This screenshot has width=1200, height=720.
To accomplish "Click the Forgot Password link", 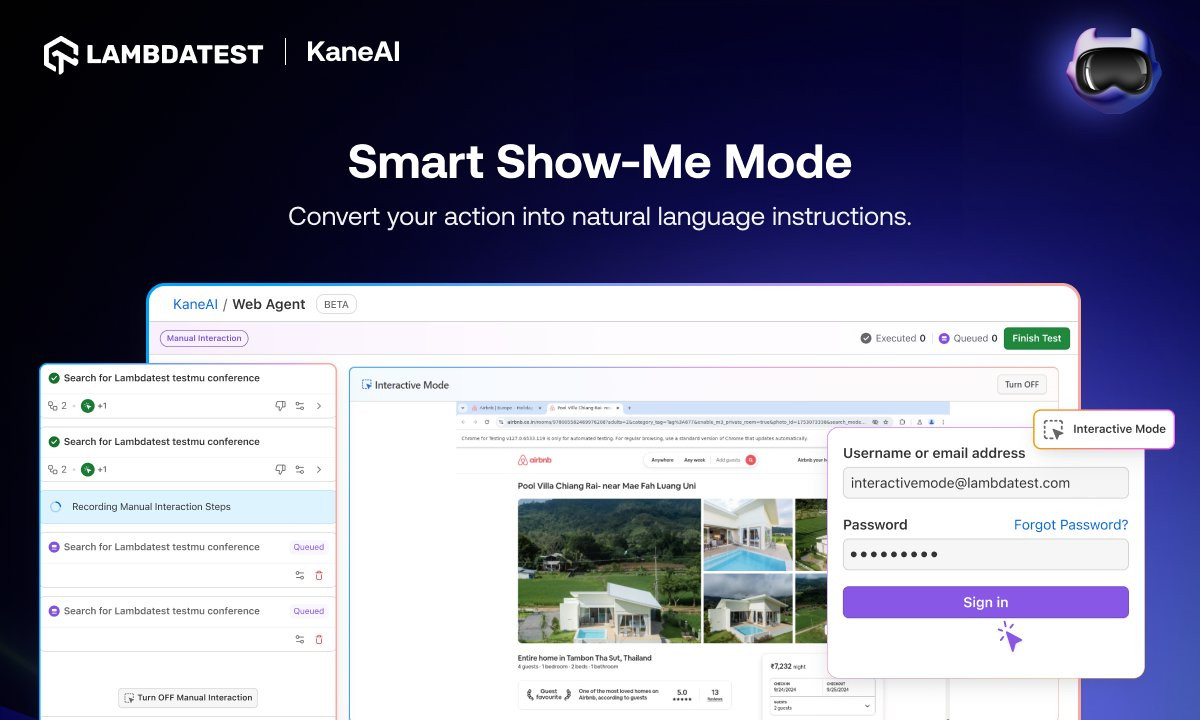I will 1070,525.
